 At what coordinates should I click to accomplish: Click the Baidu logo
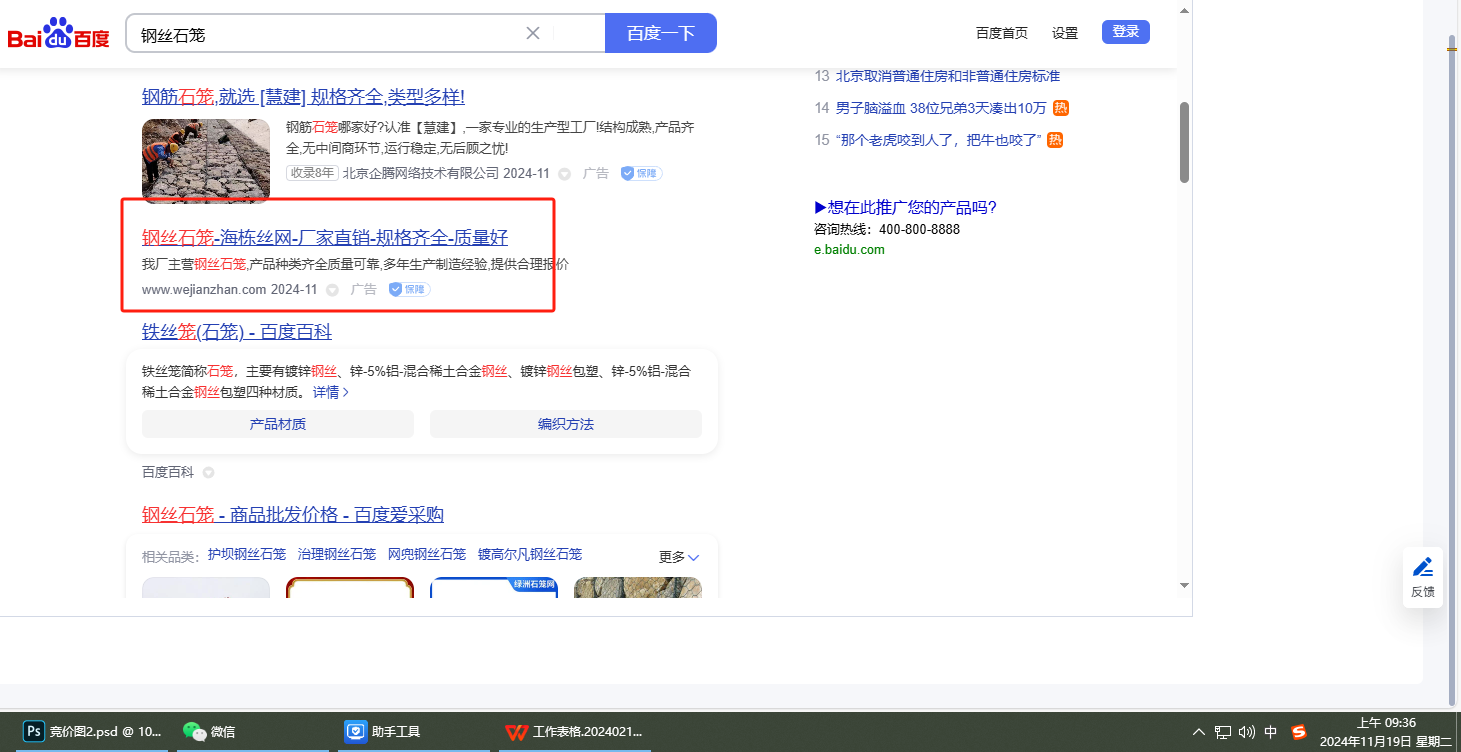click(58, 34)
